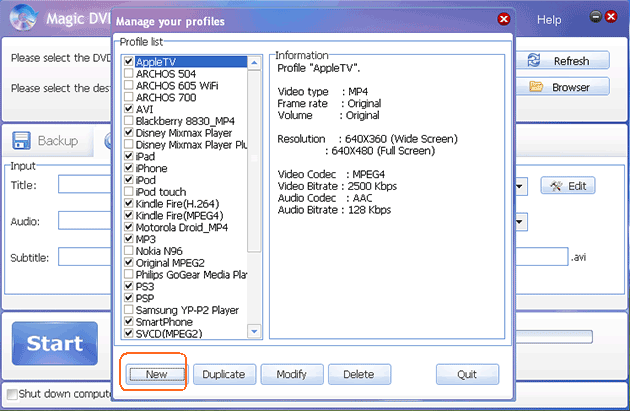Check the ARCHOS 605 WiFi checkbox
Image resolution: width=630 pixels, height=411 pixels.
pos(129,85)
